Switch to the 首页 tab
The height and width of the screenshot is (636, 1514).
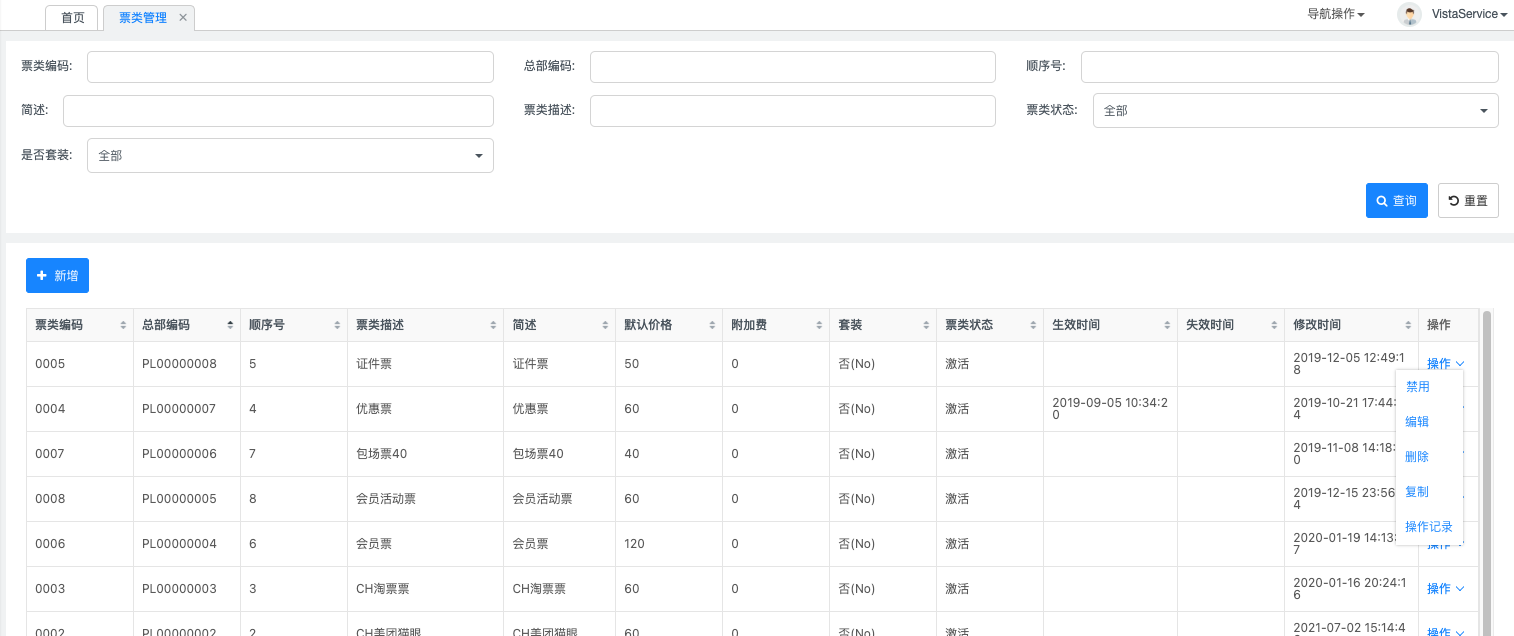pyautogui.click(x=73, y=18)
